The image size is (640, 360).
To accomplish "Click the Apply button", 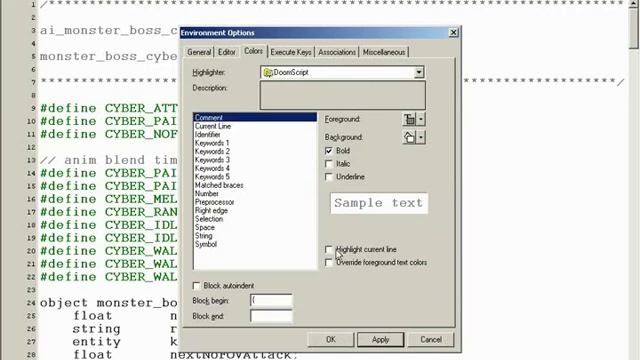I will [380, 340].
